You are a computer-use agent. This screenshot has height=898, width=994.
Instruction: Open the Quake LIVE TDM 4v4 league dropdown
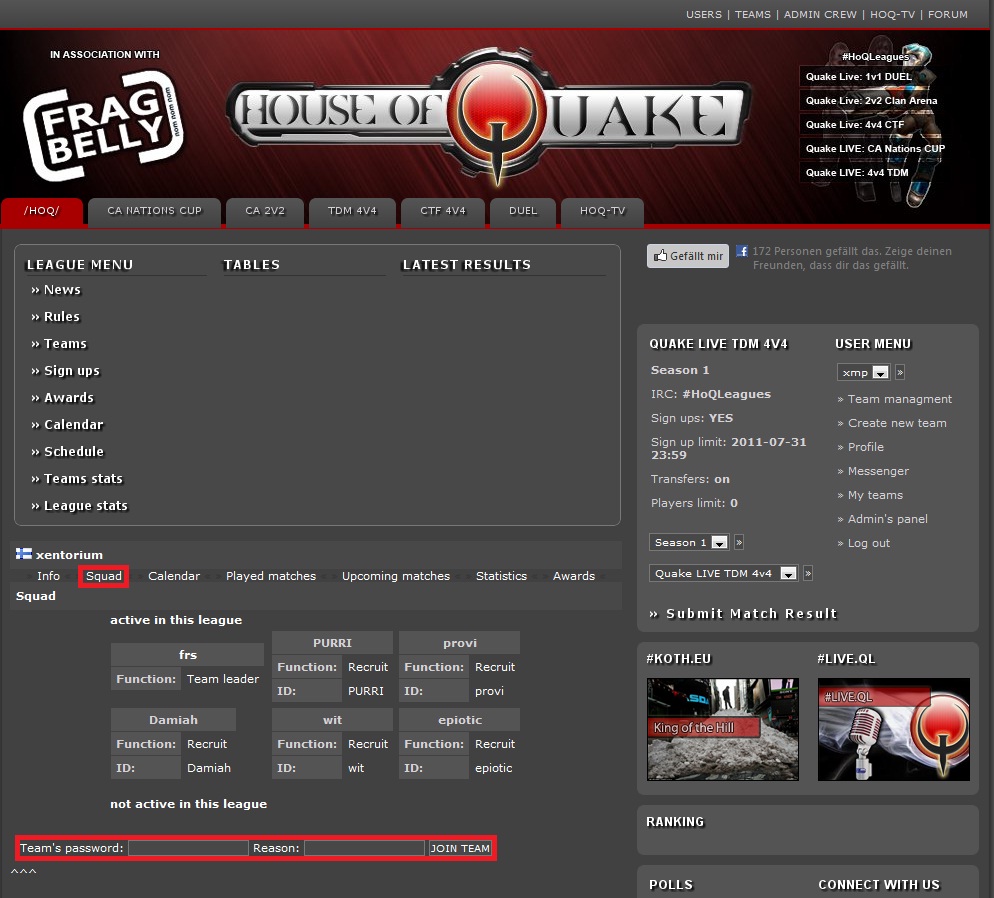[x=724, y=573]
